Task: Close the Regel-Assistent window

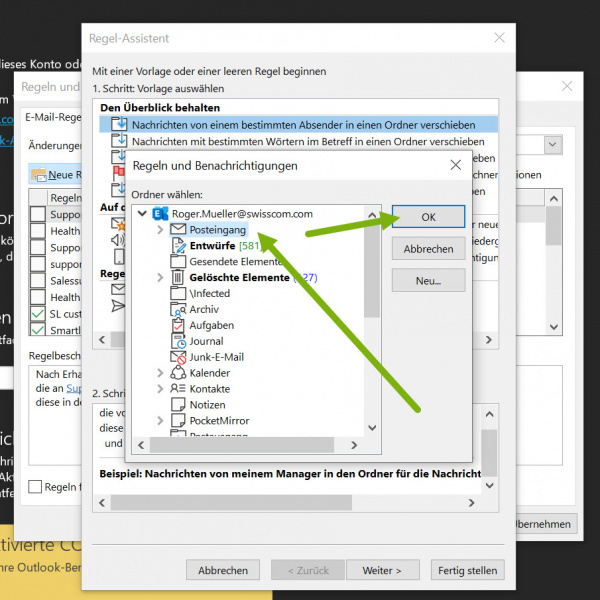Action: pyautogui.click(x=499, y=38)
